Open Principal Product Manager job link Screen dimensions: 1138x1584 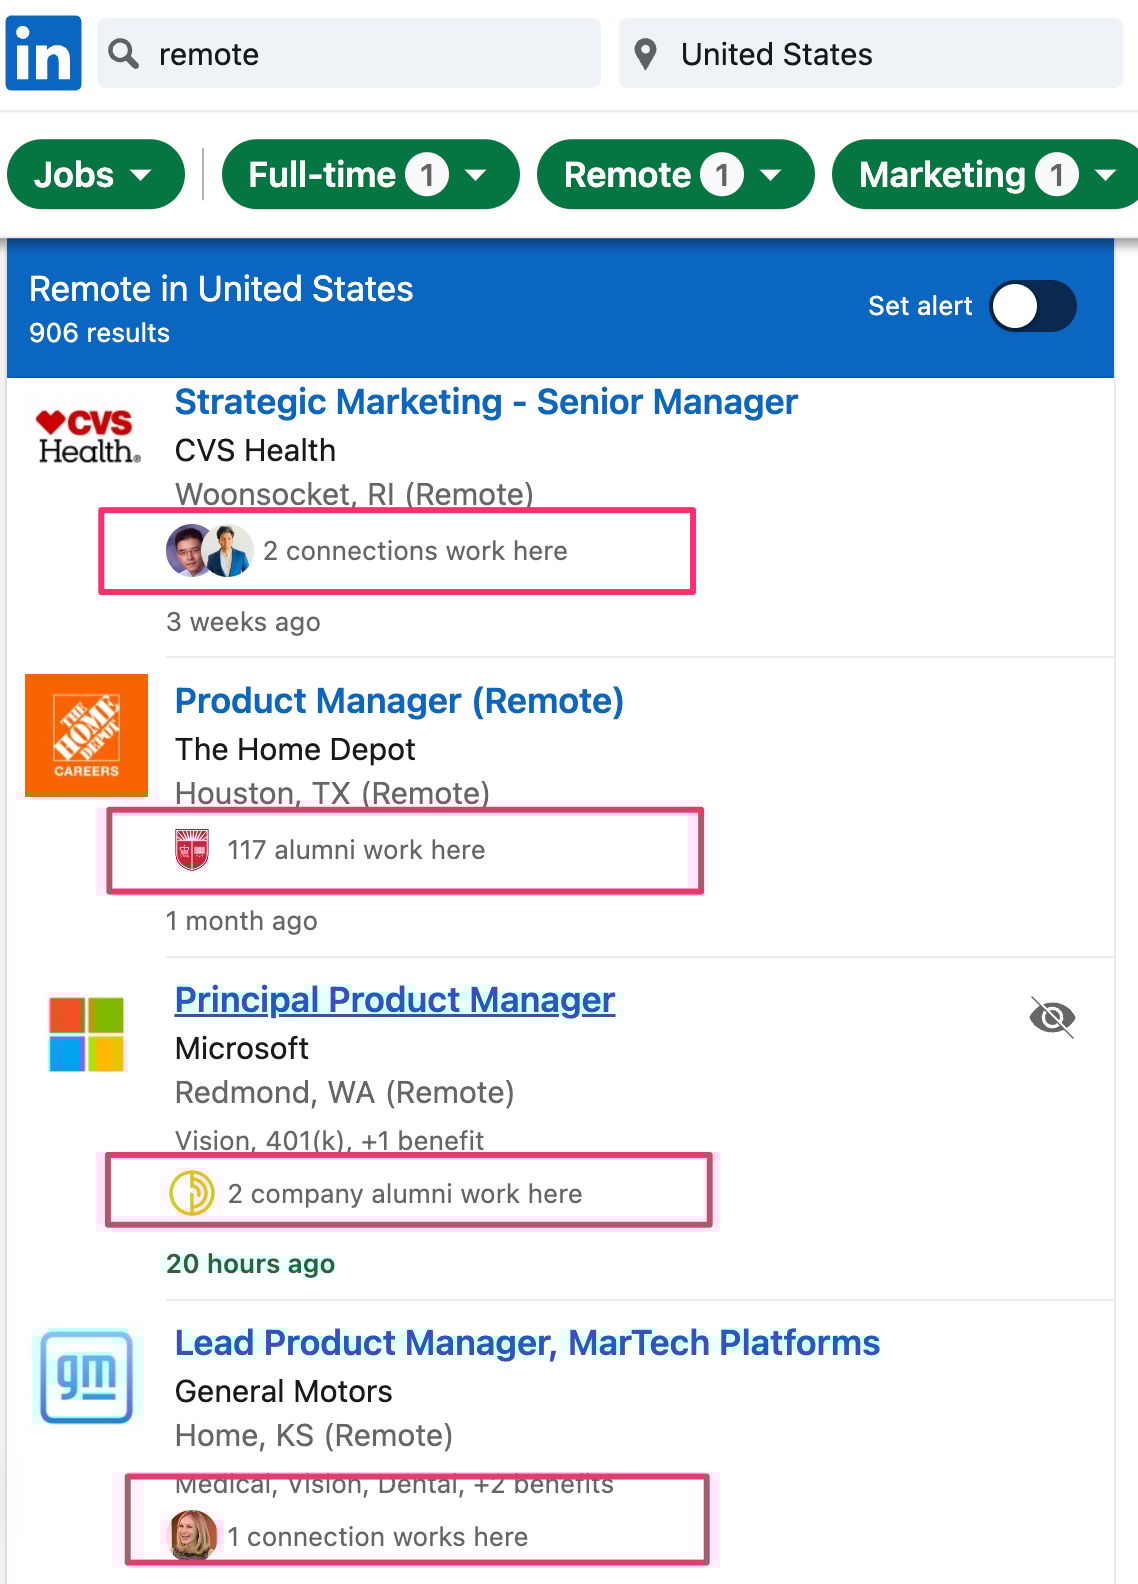pos(395,1000)
